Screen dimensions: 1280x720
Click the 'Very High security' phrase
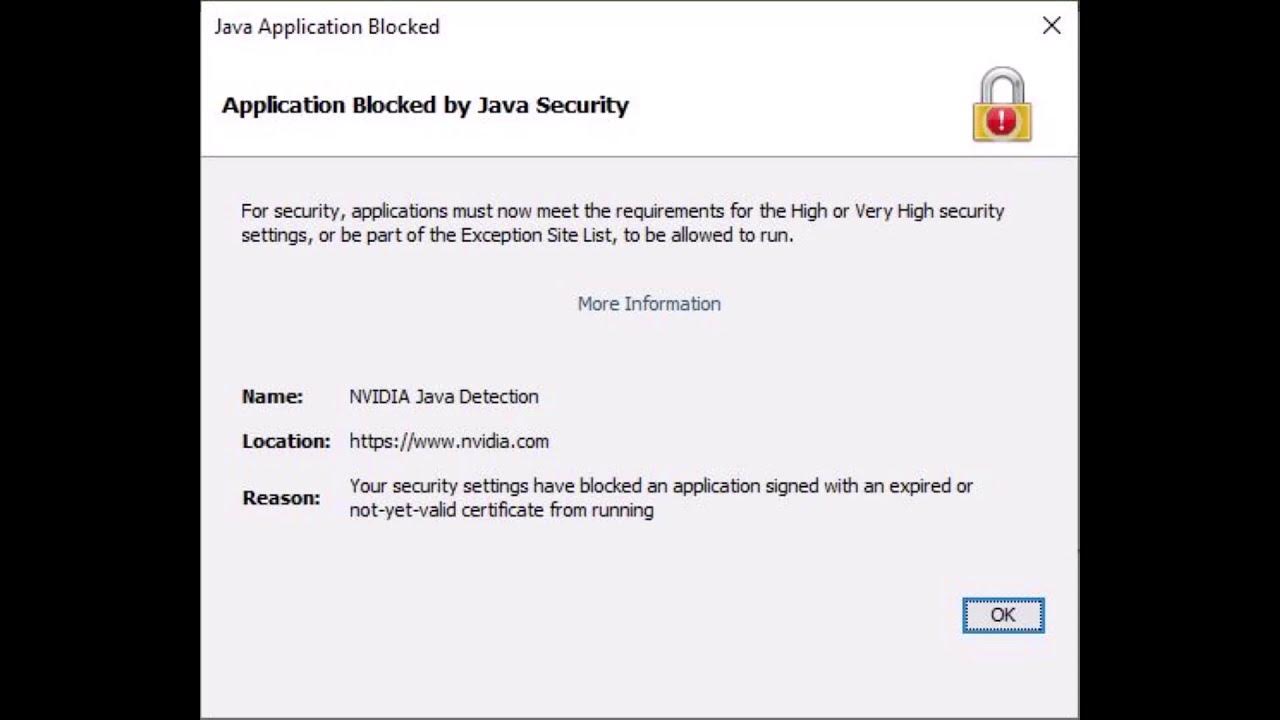coord(929,211)
